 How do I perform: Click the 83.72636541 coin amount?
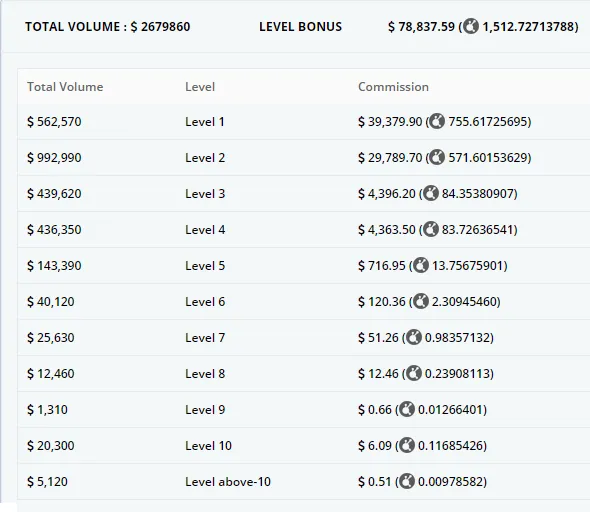coord(478,229)
